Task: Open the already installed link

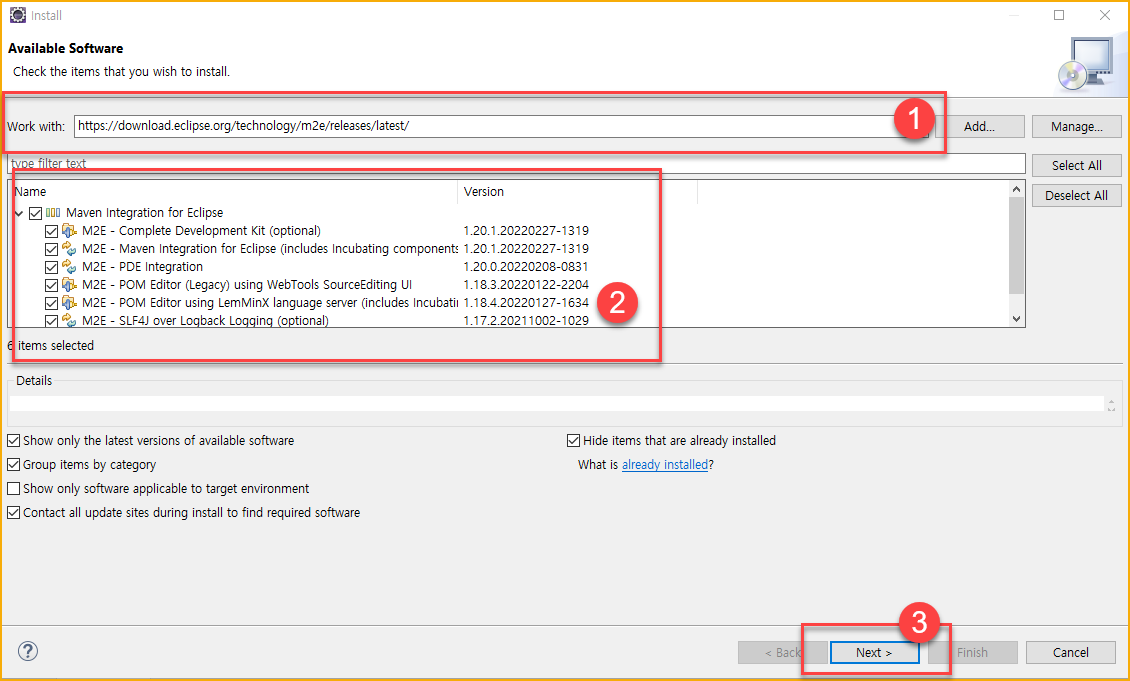Action: coord(664,465)
